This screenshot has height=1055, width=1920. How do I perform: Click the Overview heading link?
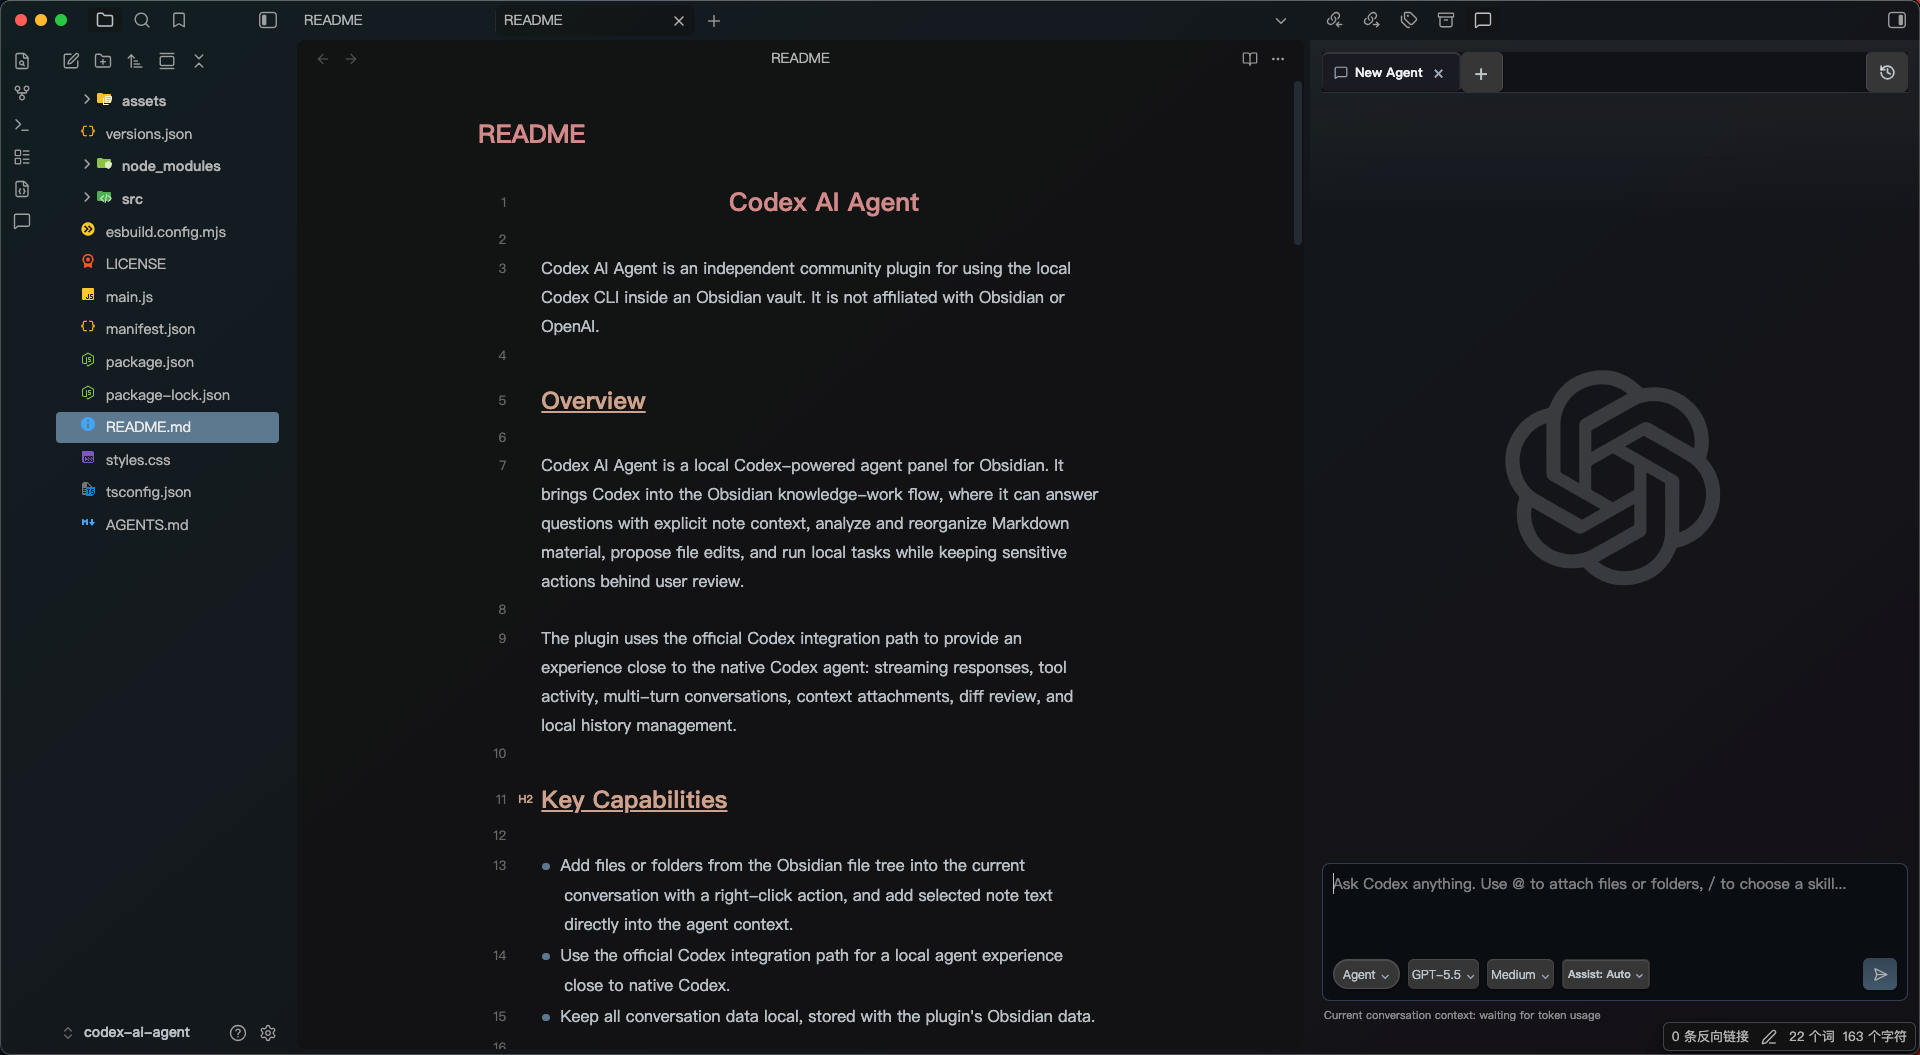(x=593, y=401)
